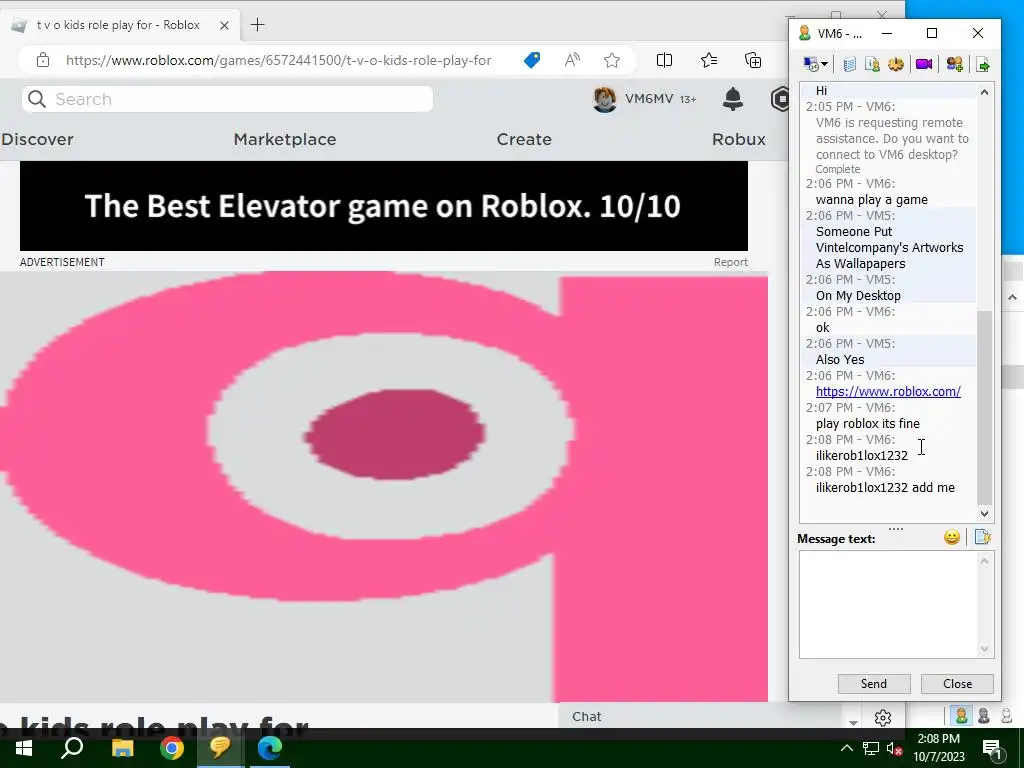Open the emoji smiley picker

point(952,537)
